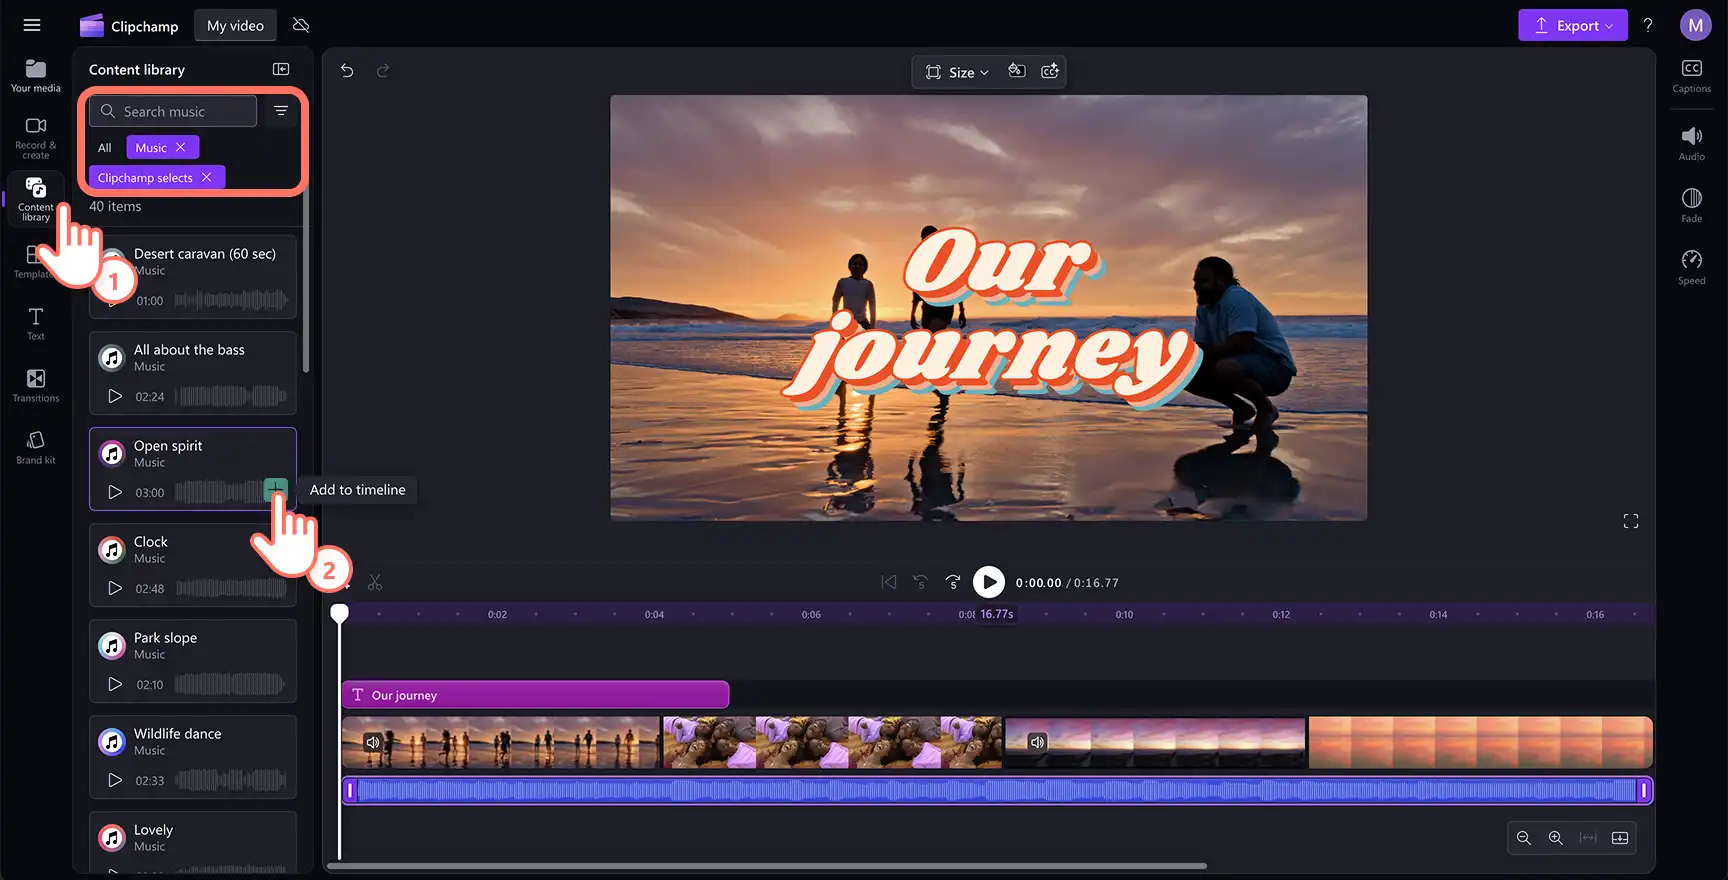The width and height of the screenshot is (1728, 880).
Task: Open the Fade settings panel
Action: tap(1691, 205)
